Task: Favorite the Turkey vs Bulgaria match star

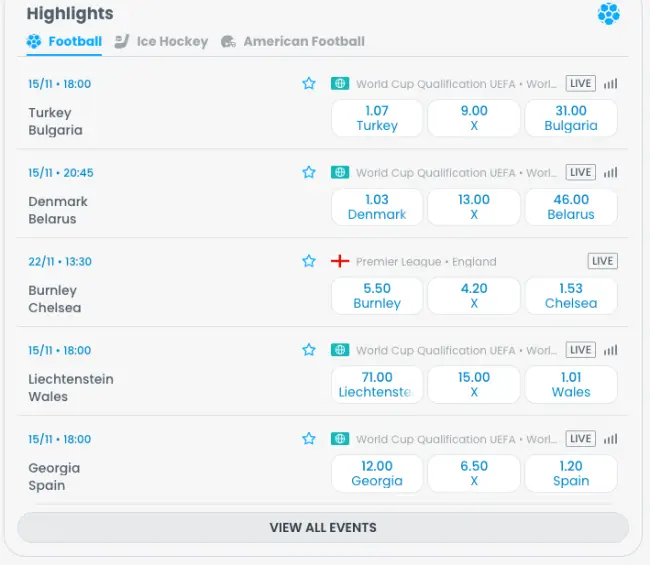Action: (309, 84)
